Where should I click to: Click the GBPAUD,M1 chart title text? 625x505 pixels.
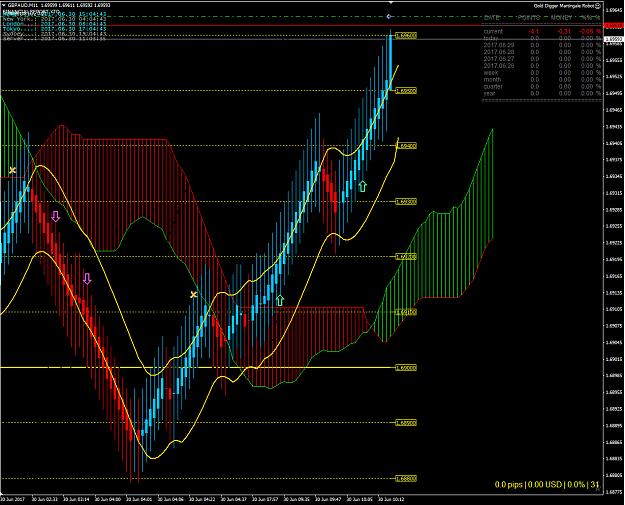(x=21, y=5)
